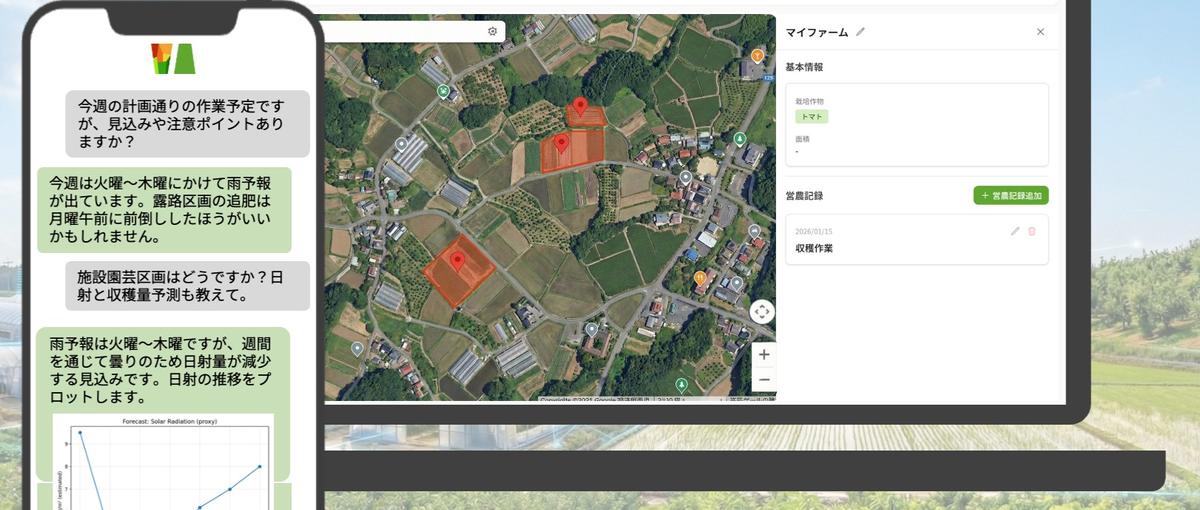Click the 2026/01/15 record date

(814, 232)
